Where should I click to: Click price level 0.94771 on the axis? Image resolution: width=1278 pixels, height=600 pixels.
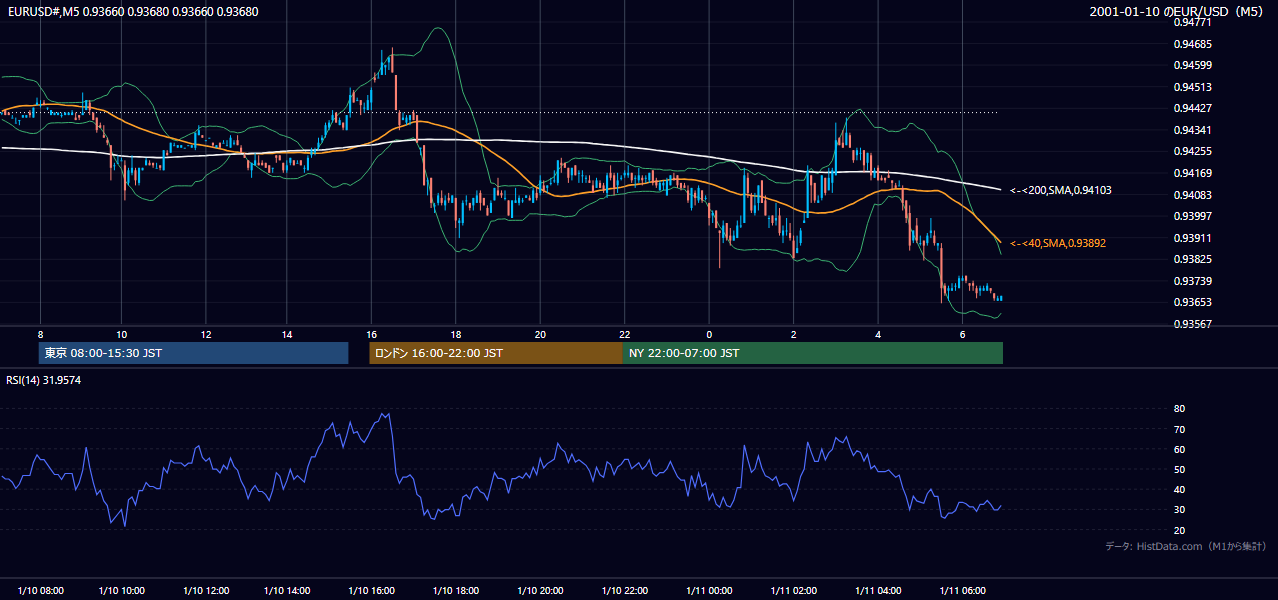coord(1192,22)
